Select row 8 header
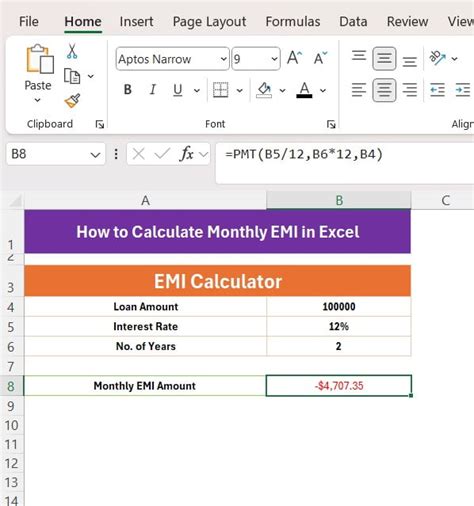Viewport: 474px width, 506px height. tap(11, 386)
